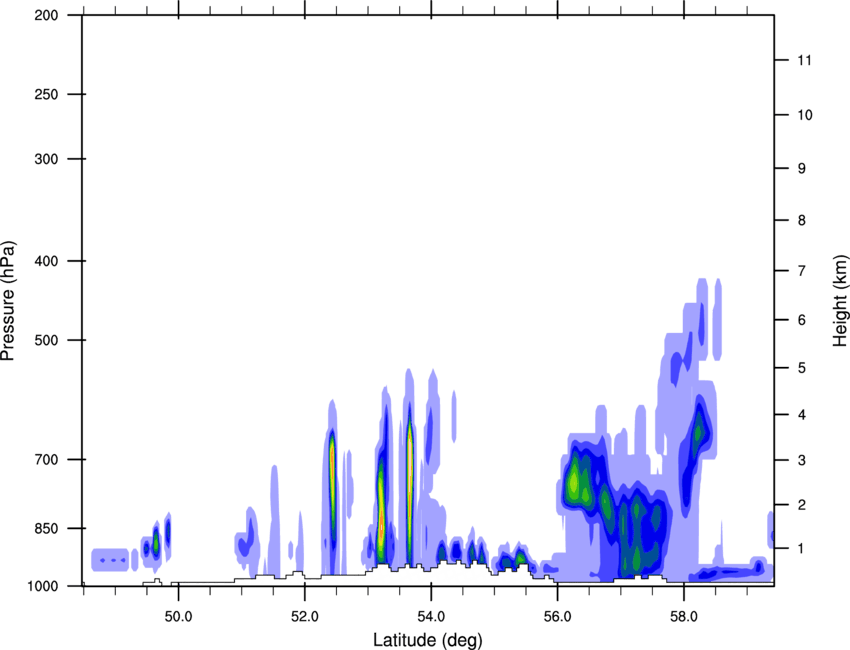
Task: Click the 'Height (km)' axis title
Action: 840,300
